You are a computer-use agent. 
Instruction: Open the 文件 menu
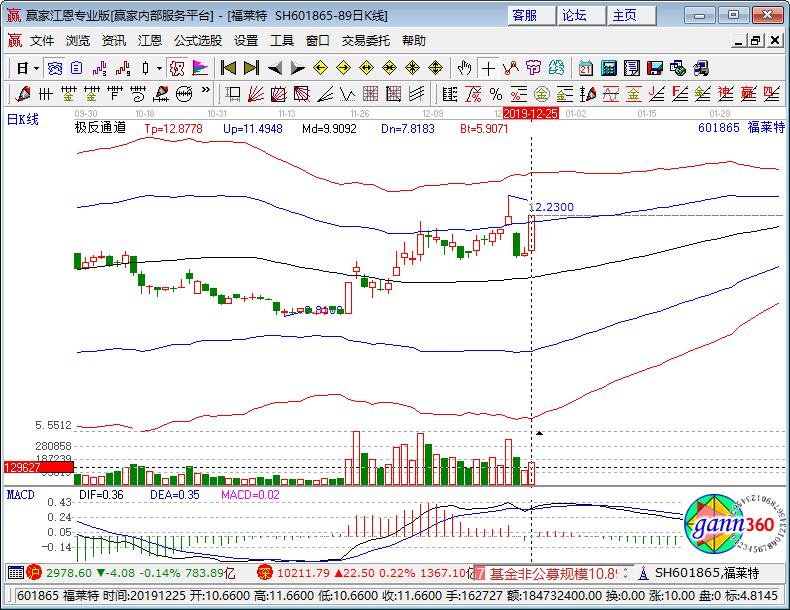42,40
